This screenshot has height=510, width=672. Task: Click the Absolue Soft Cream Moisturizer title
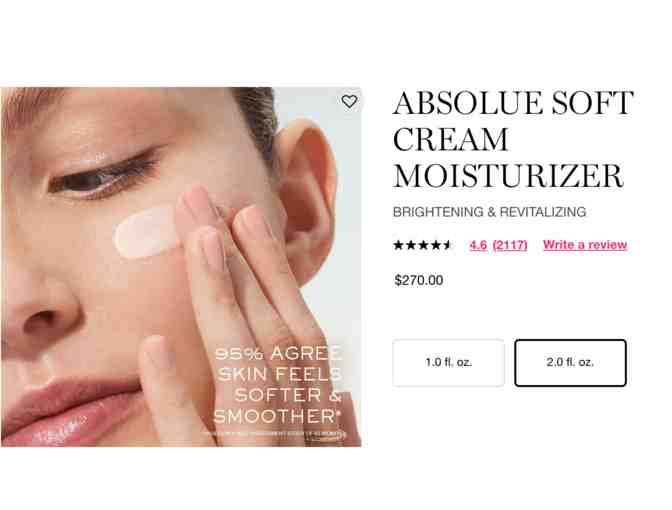(513, 139)
